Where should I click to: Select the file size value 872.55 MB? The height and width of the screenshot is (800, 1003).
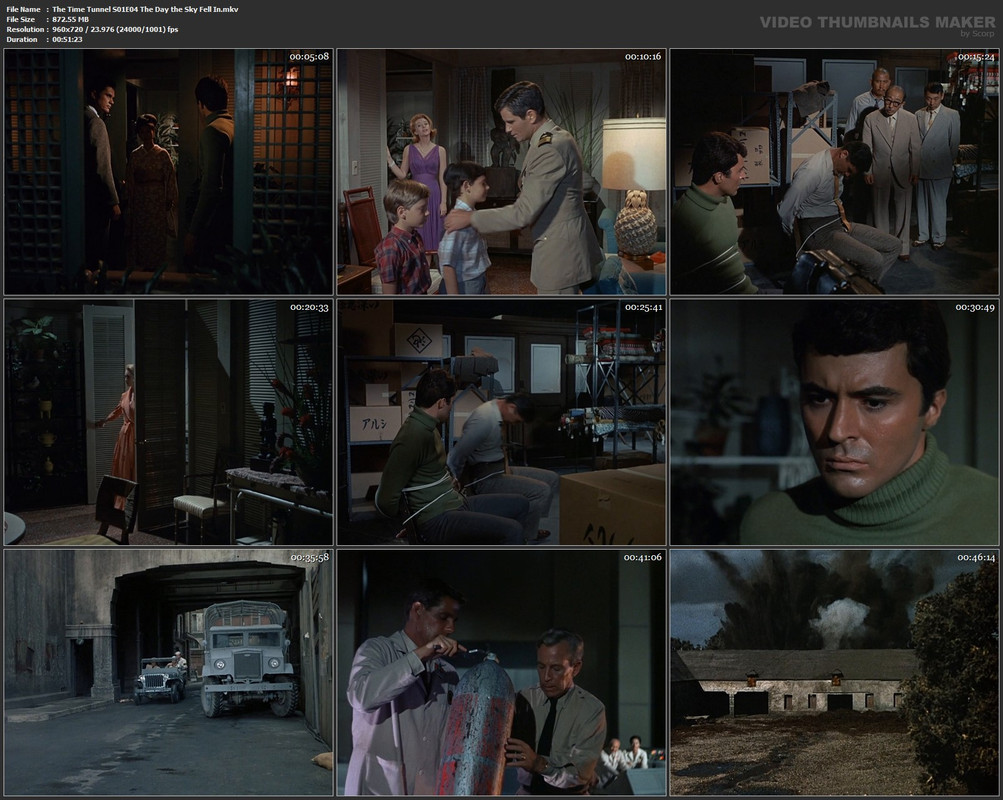point(70,19)
